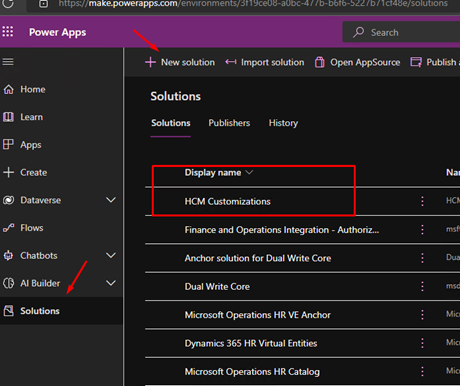
Task: Click the Search input field
Action: [x=401, y=32]
